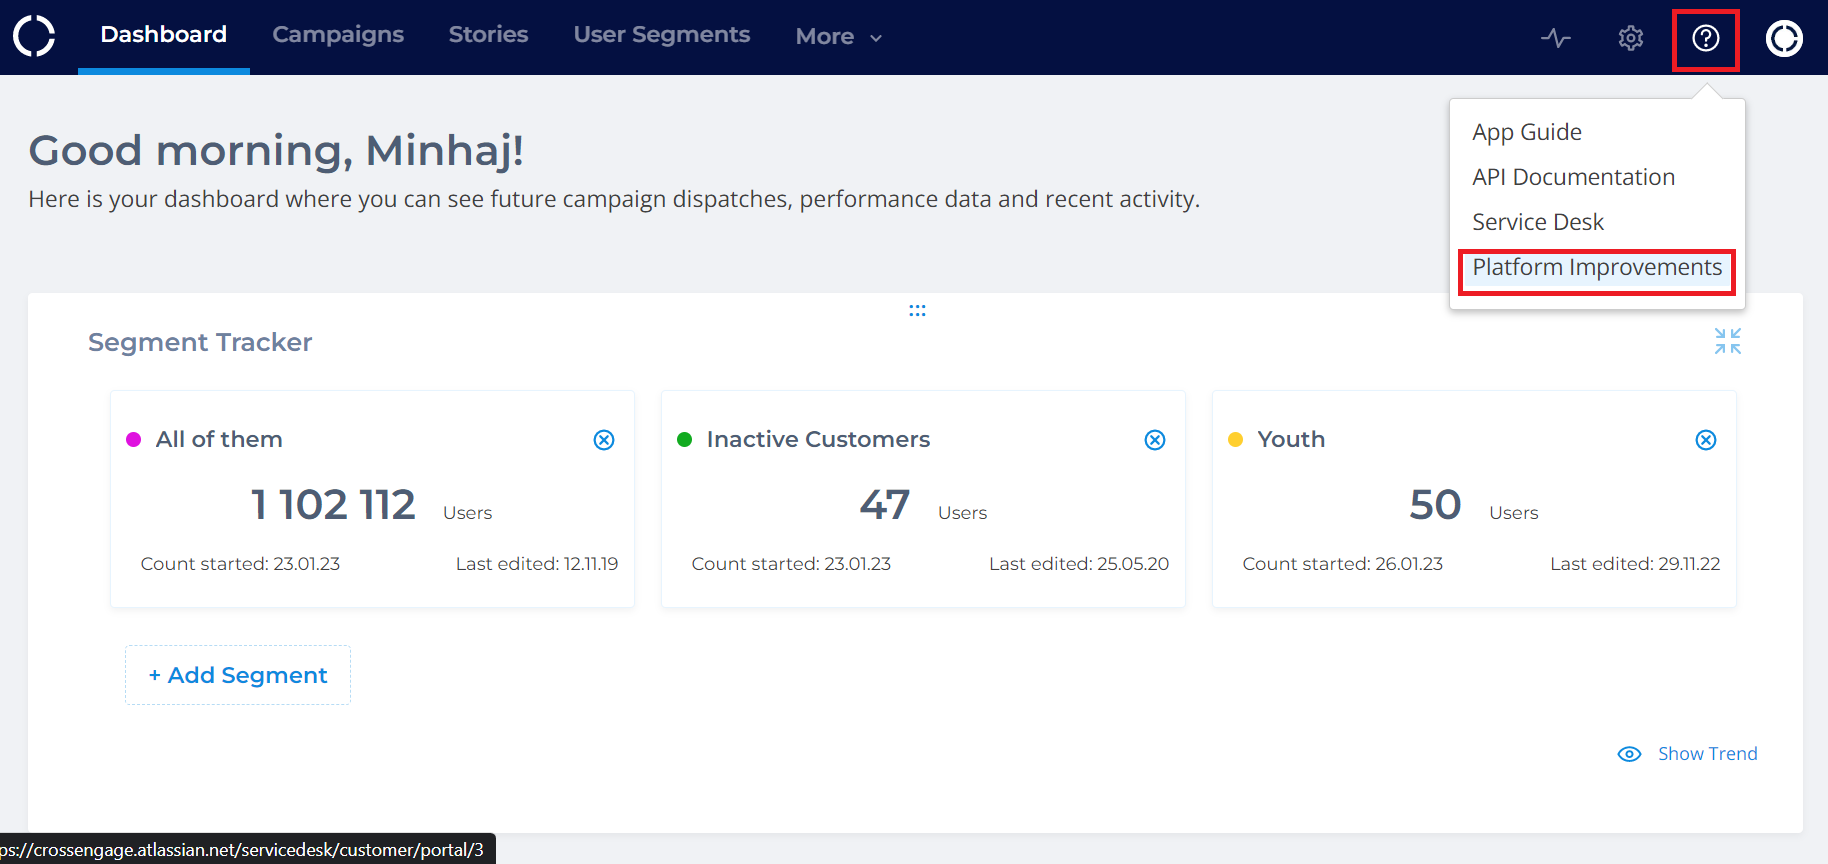Click the All of them card title
Image resolution: width=1828 pixels, height=864 pixels.
(219, 439)
